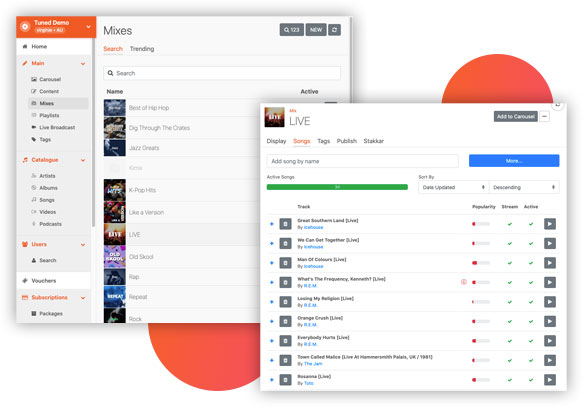The height and width of the screenshot is (407, 583).
Task: Toggle Active check for Man Of Colours
Action: coord(531,263)
